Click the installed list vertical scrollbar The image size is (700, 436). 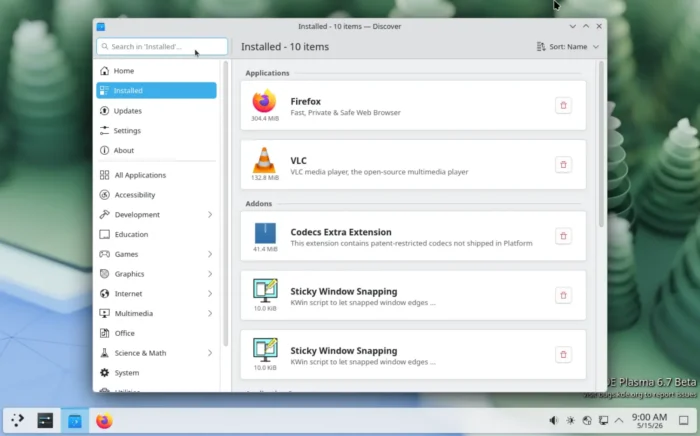(x=601, y=144)
